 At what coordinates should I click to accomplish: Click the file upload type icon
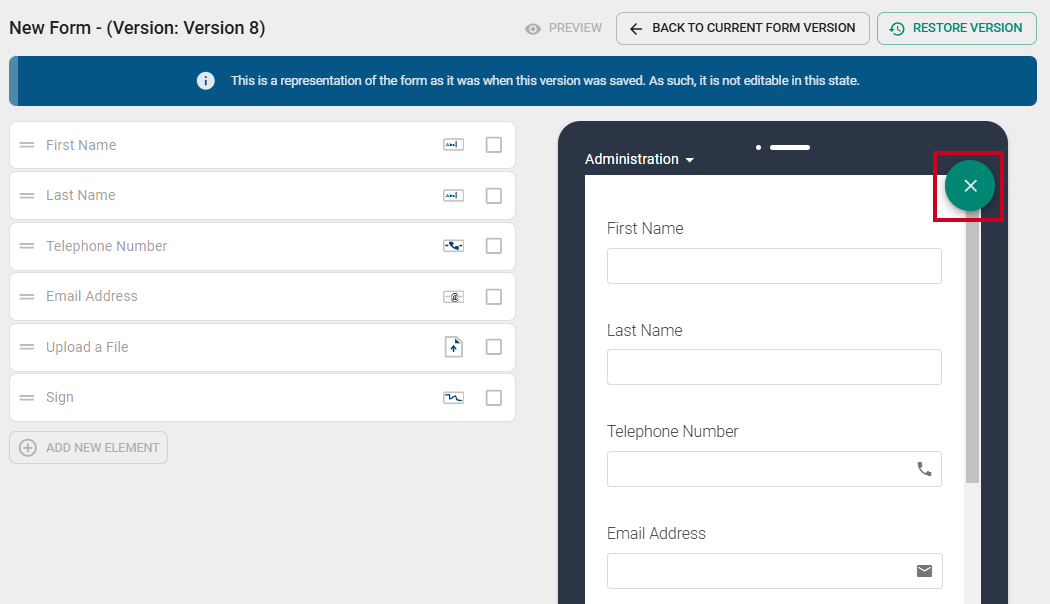(454, 347)
